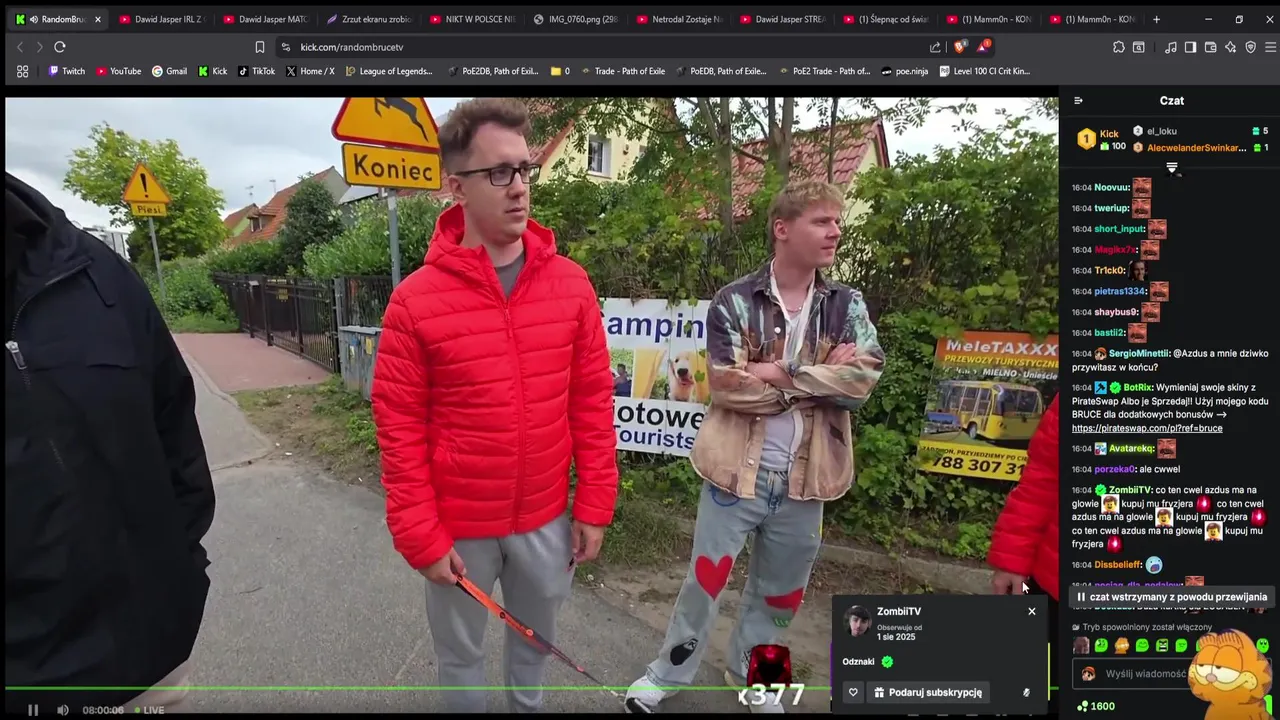This screenshot has height=720, width=1280.
Task: Open Brave VPN shield icon
Action: (x=1250, y=47)
